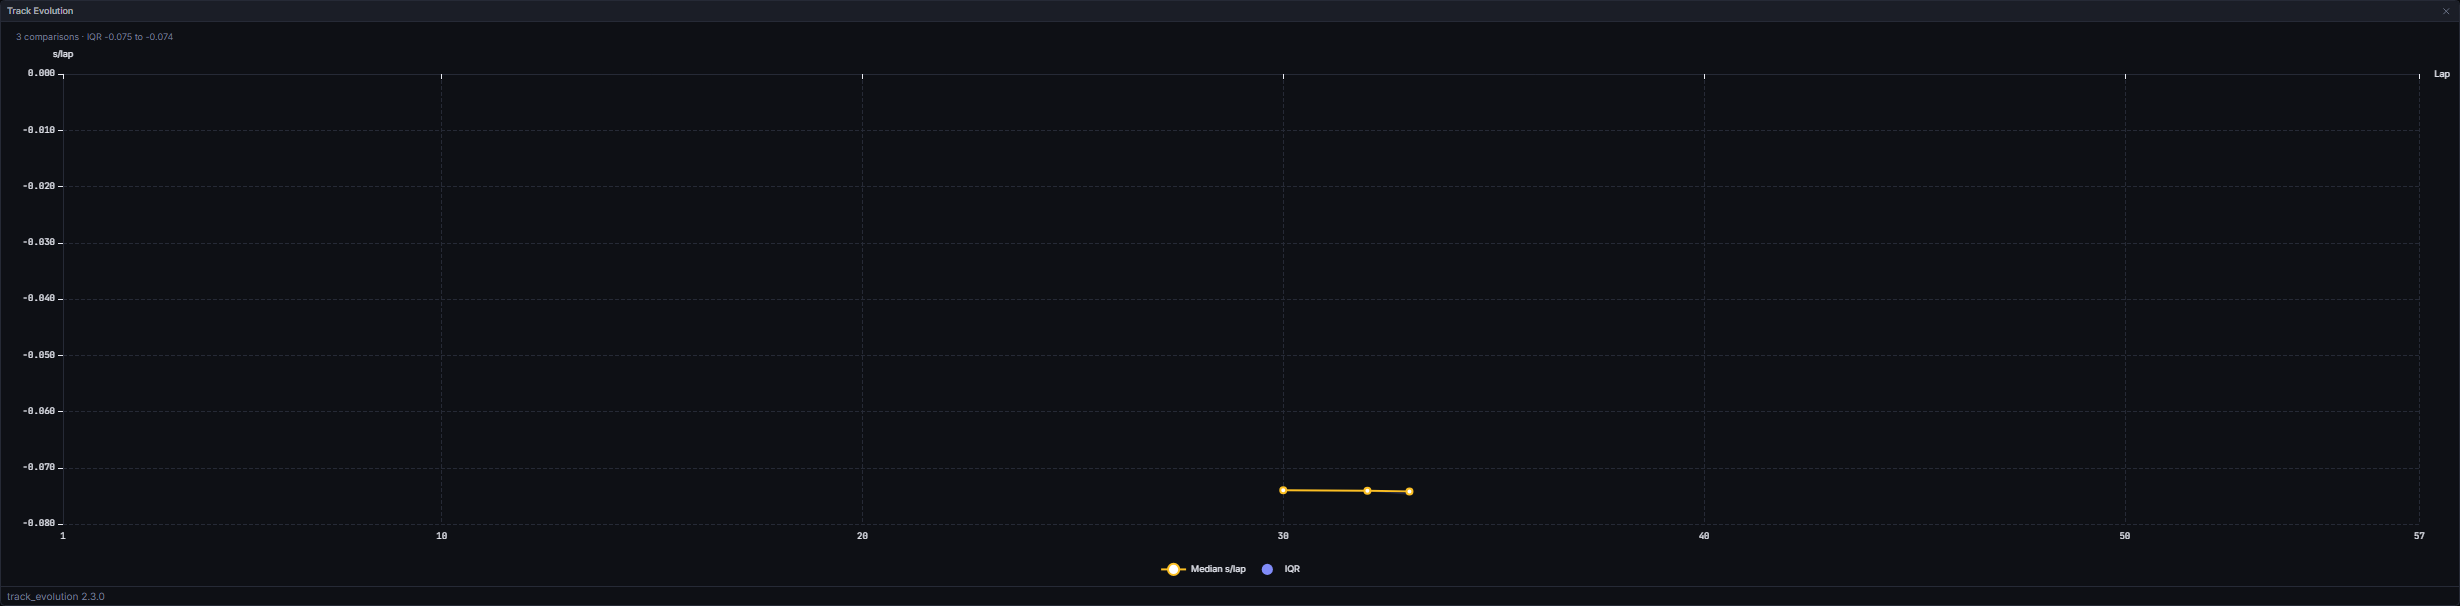The image size is (2460, 606).
Task: Click the yellow Median s/lap legend marker
Action: coord(1173,569)
